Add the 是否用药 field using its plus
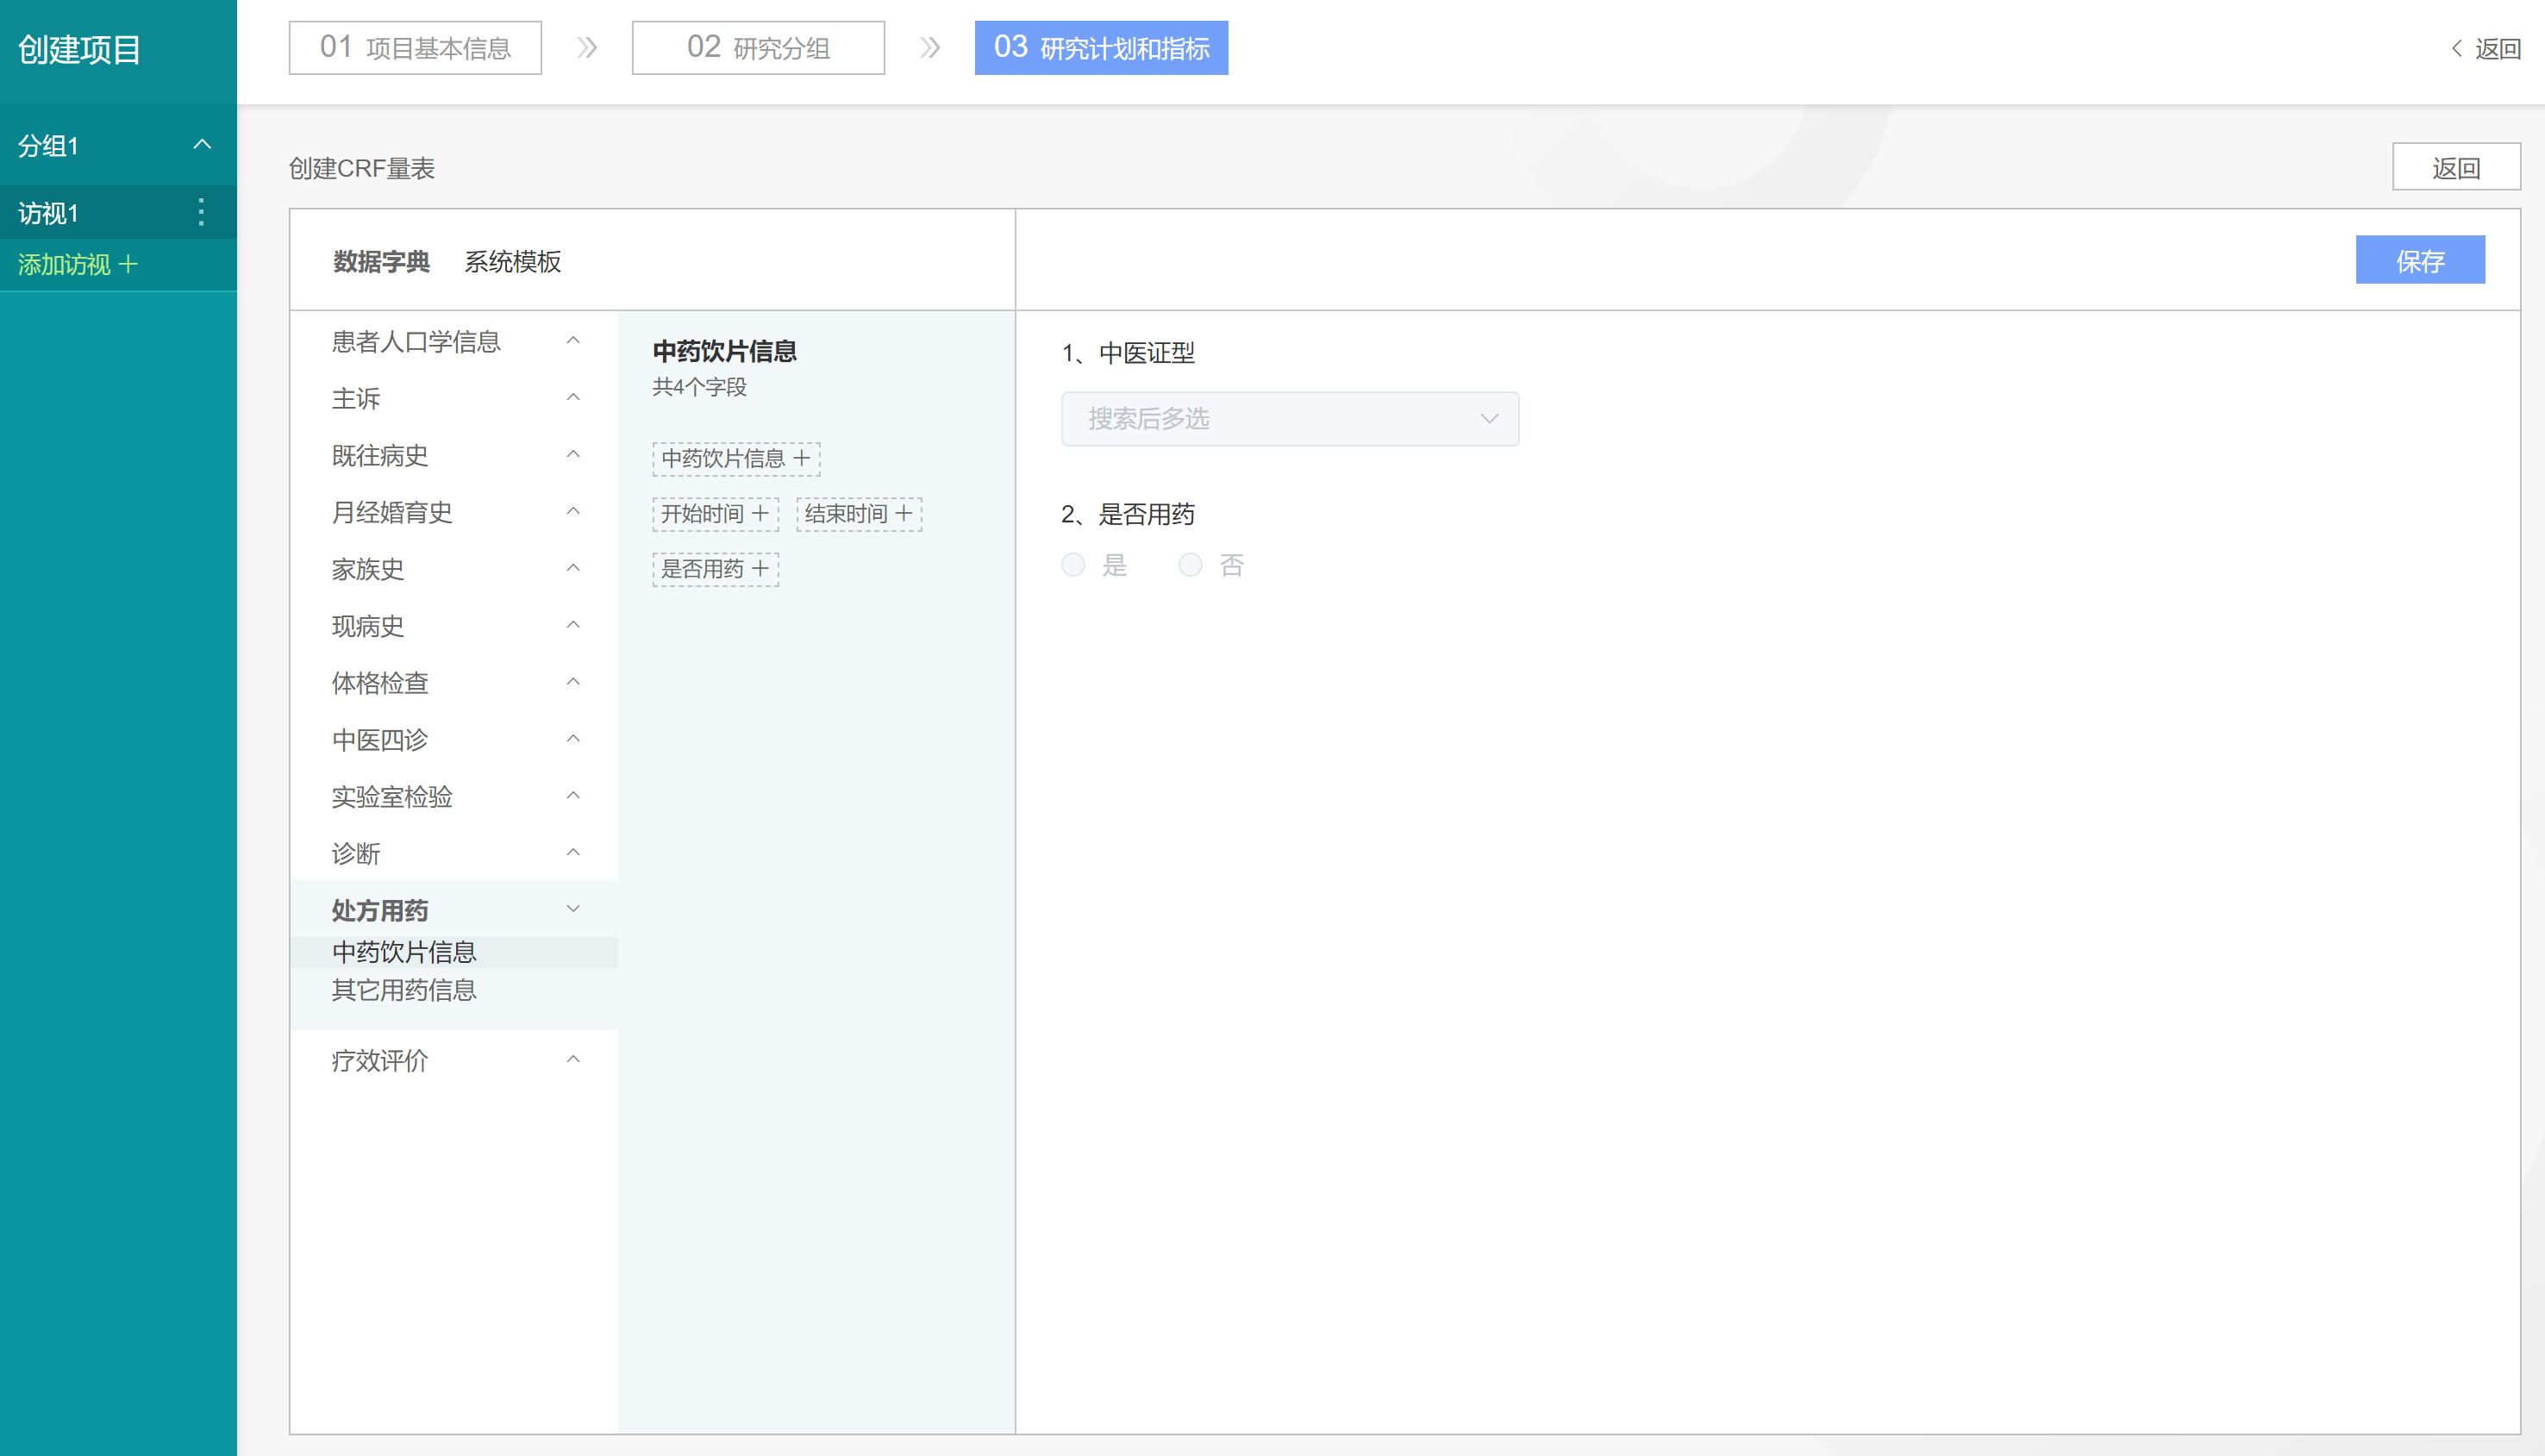The height and width of the screenshot is (1456, 2545). point(760,568)
